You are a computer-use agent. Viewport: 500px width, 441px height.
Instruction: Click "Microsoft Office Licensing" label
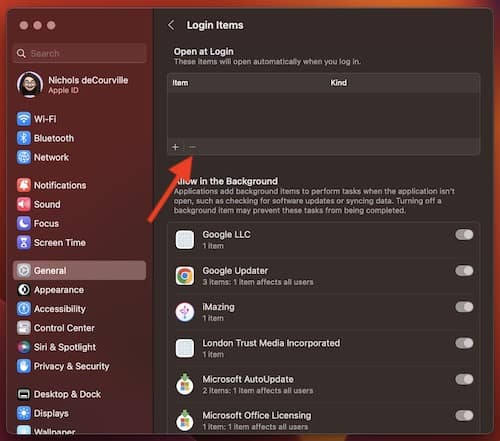257,415
